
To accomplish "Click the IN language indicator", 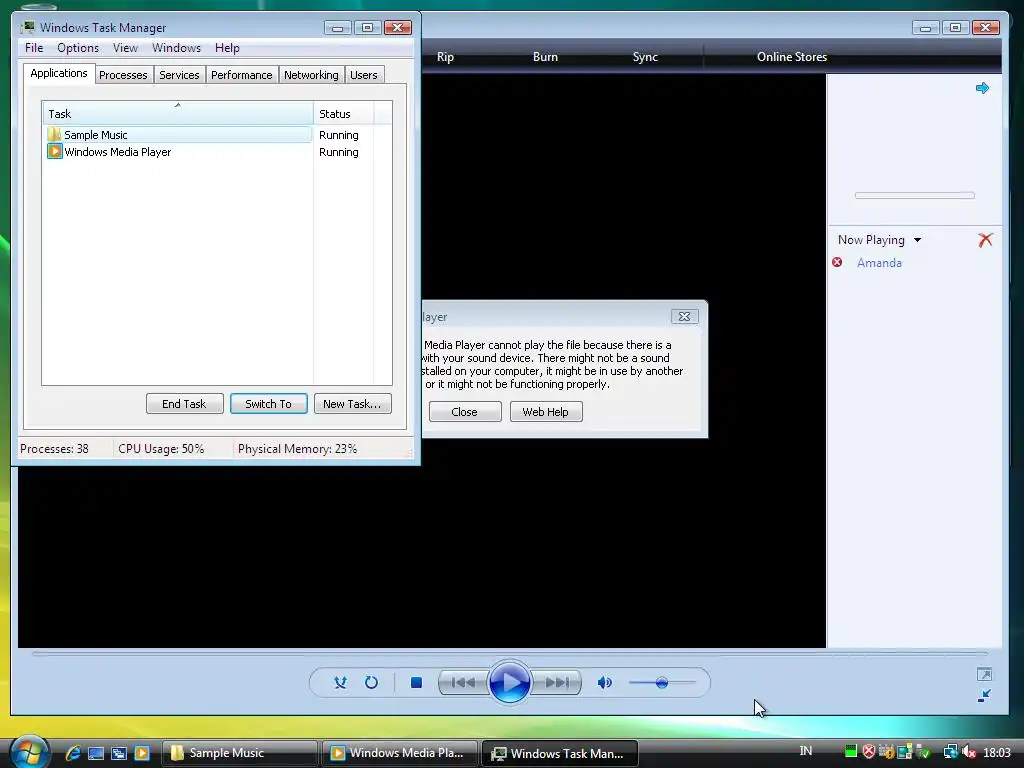I will point(806,751).
